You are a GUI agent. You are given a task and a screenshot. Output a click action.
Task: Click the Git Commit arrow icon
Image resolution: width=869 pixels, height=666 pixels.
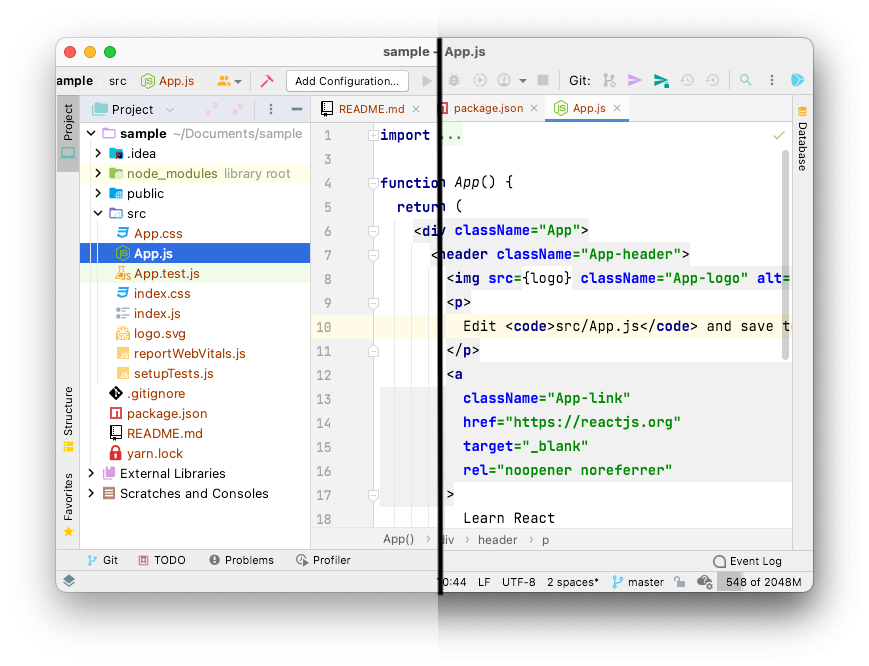[634, 80]
